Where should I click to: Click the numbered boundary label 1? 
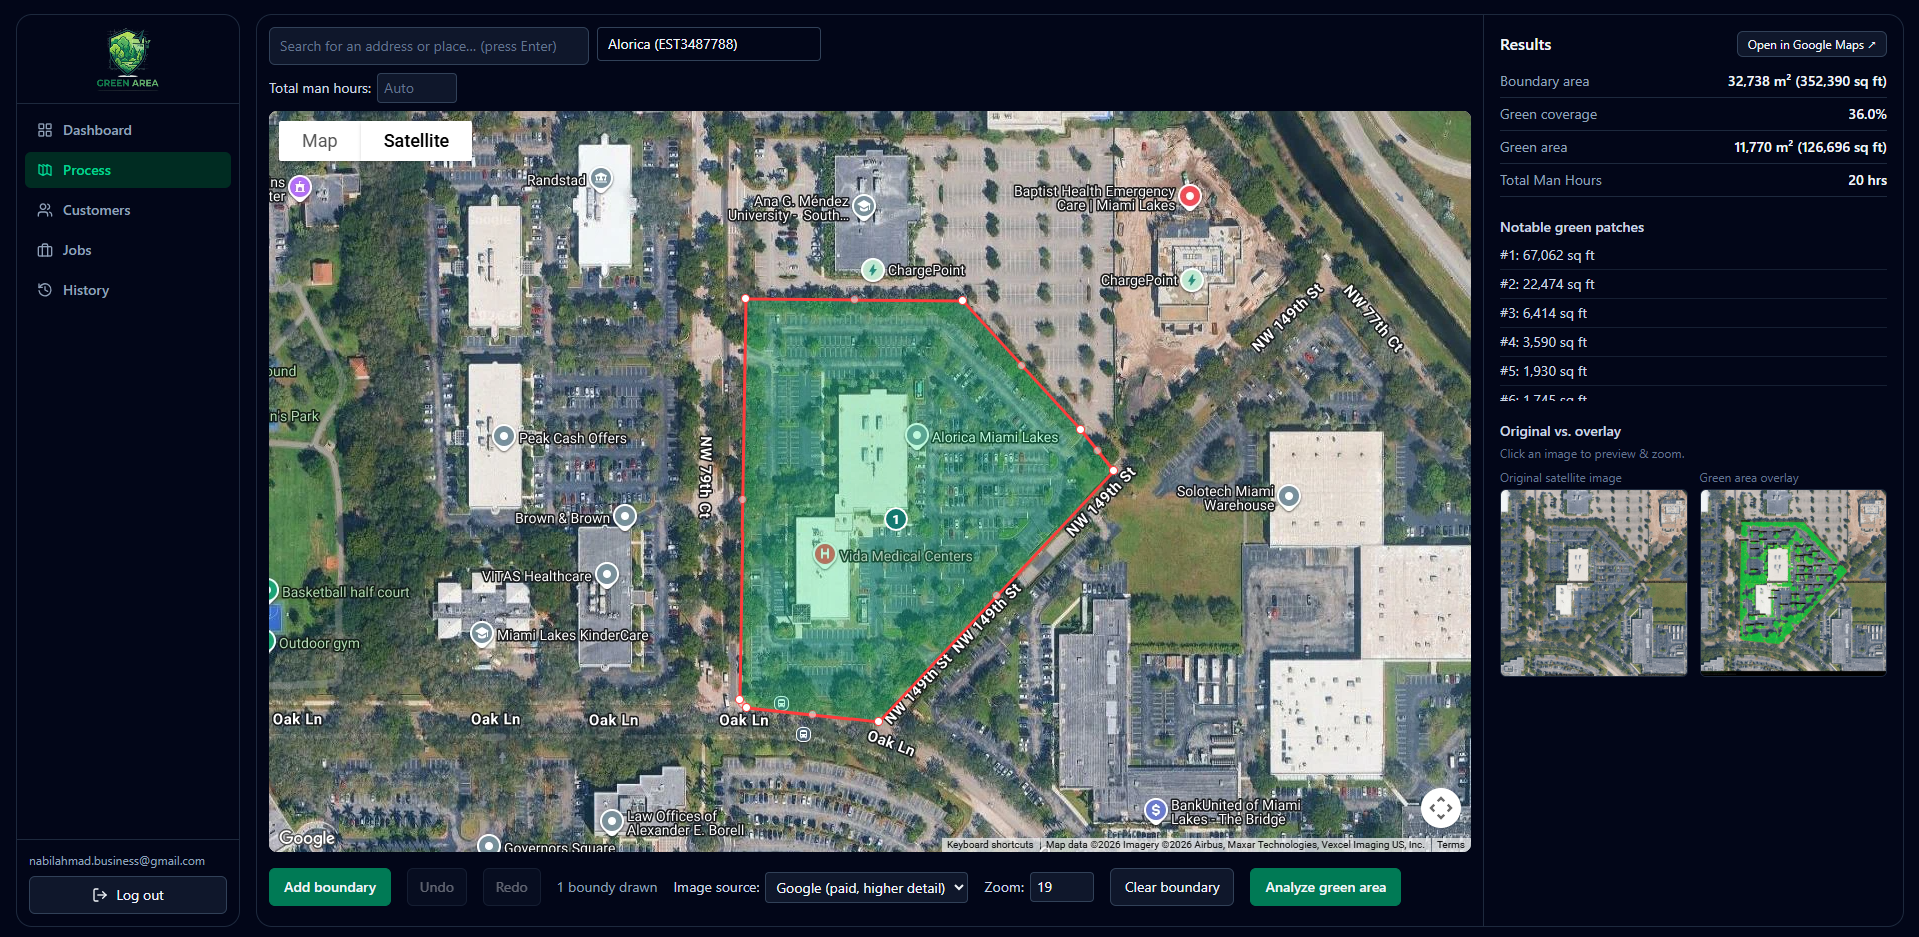(x=896, y=519)
